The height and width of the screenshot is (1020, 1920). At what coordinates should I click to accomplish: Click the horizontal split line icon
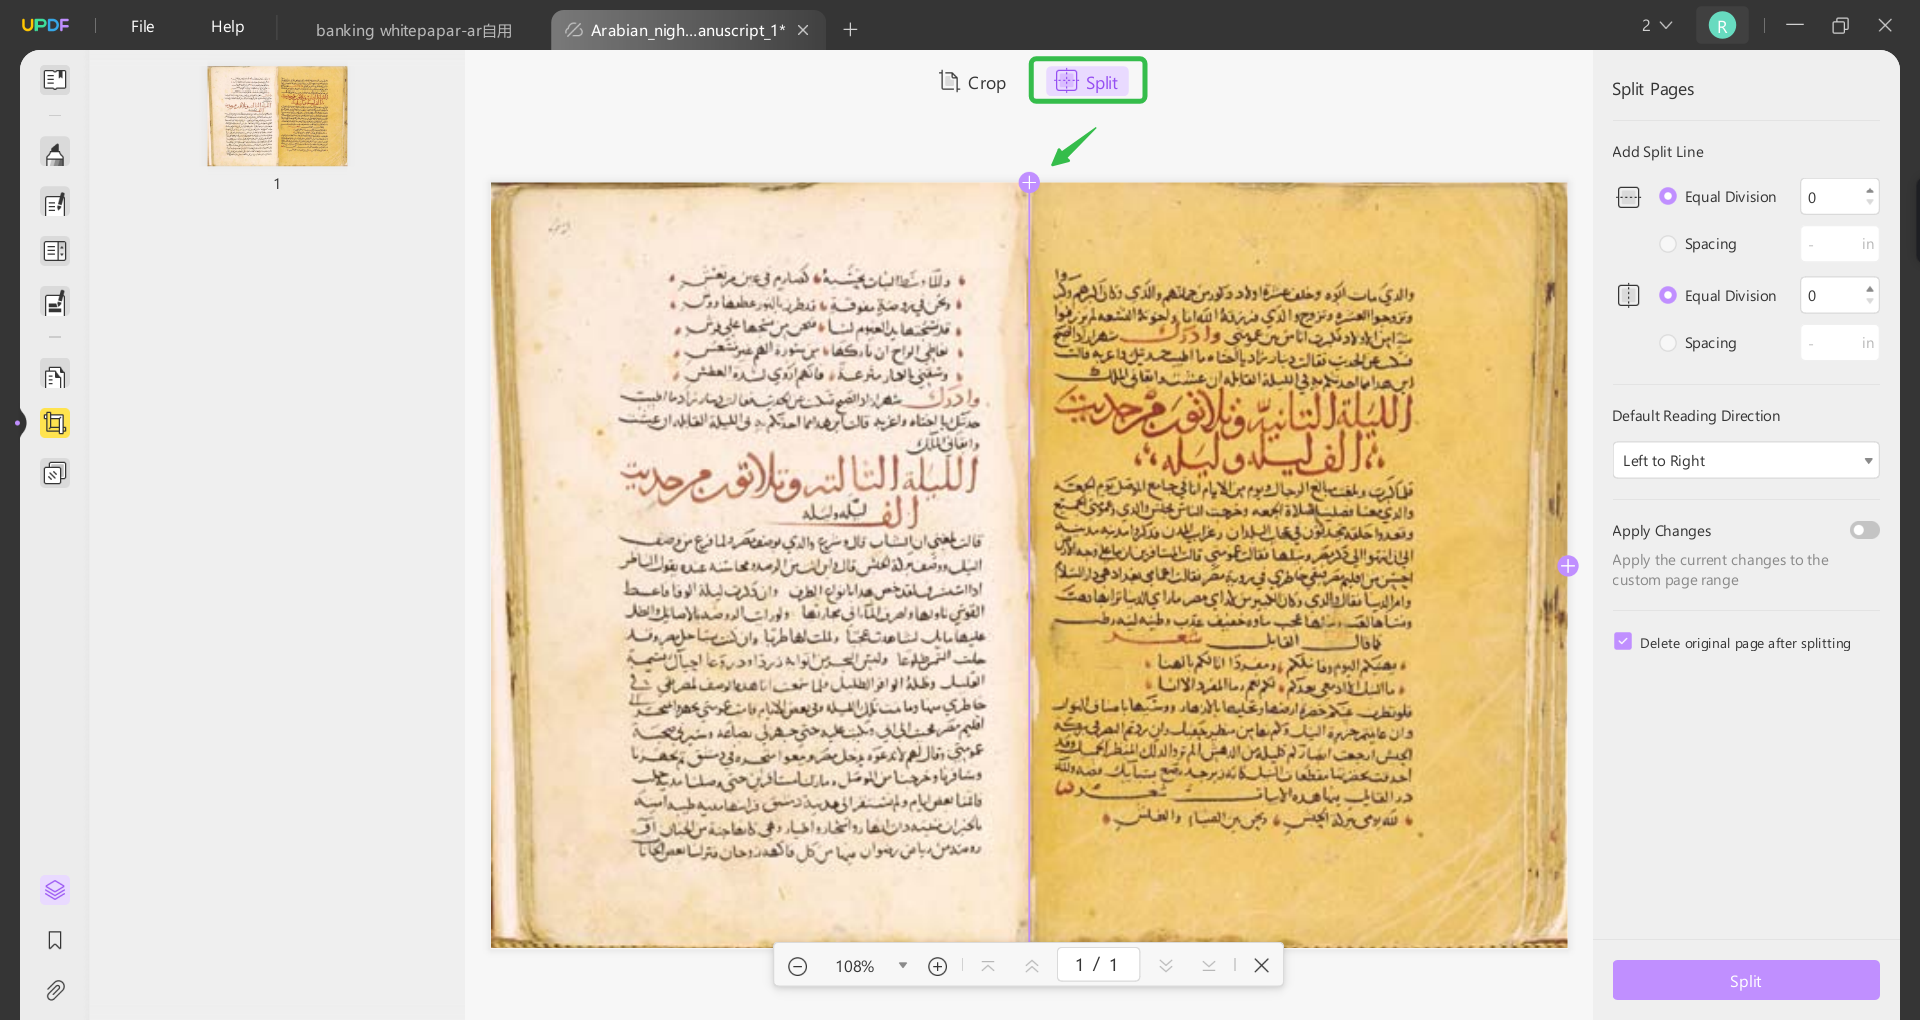click(1628, 197)
